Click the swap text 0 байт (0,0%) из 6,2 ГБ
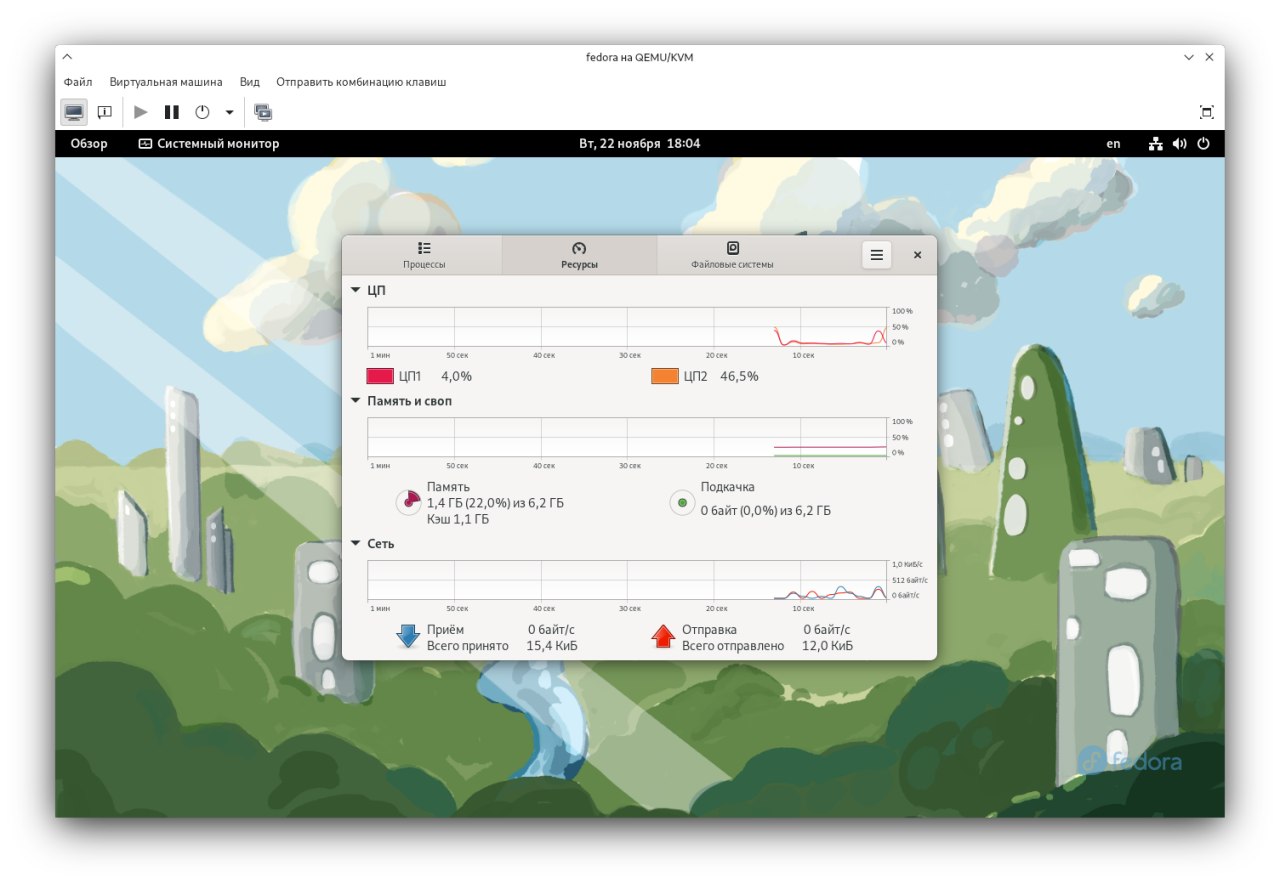Screen dimensions: 1280x883 click(x=766, y=510)
